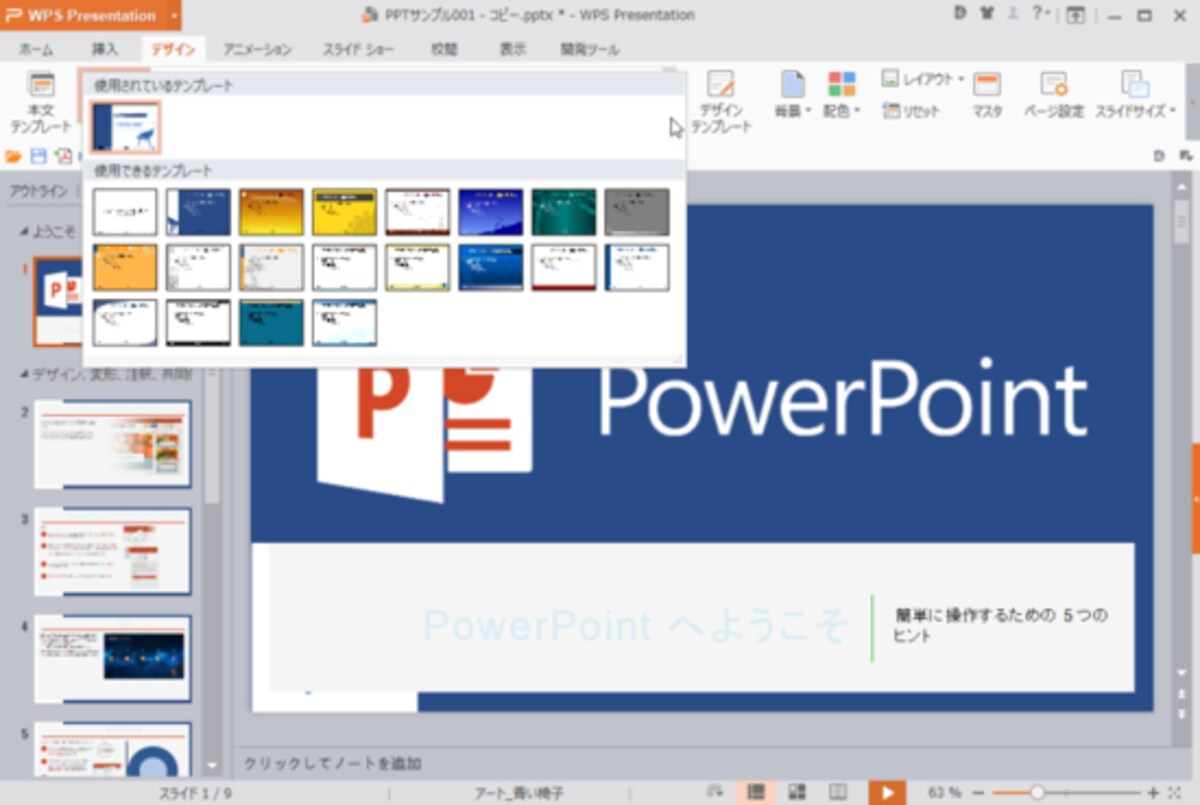Click the アート_青い椅子 theme name
The height and width of the screenshot is (805, 1200).
(519, 793)
